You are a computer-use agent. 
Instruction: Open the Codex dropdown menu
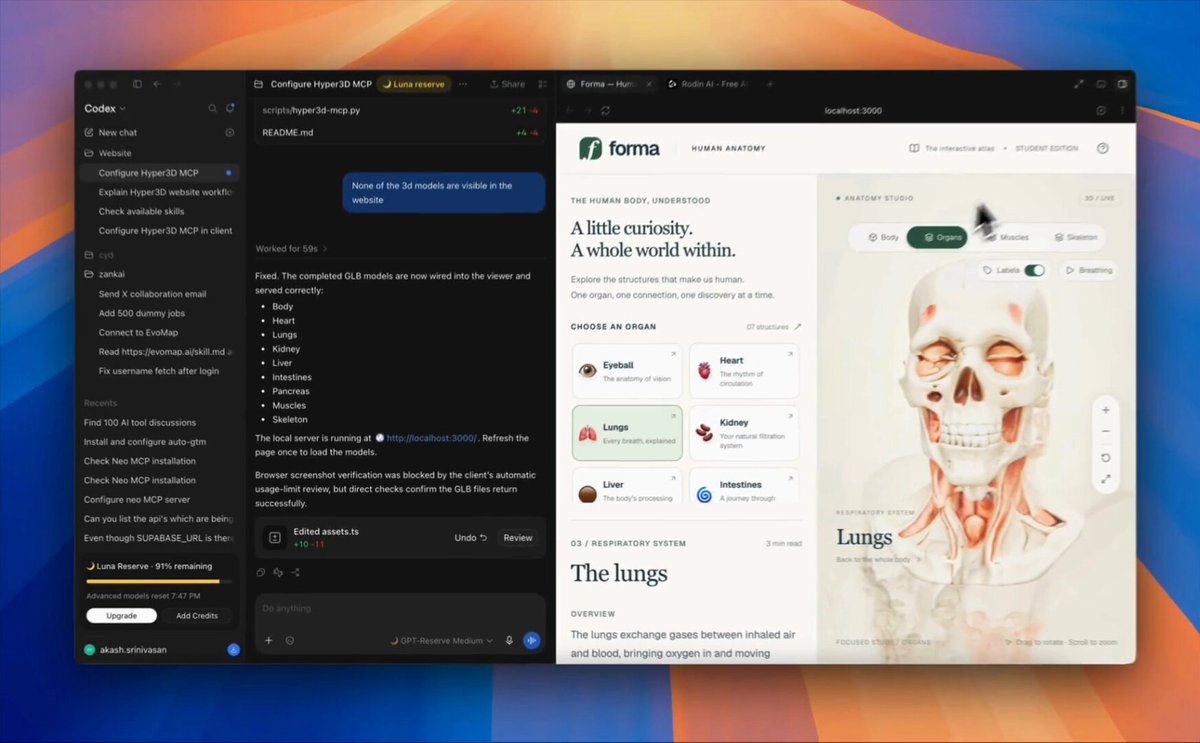[105, 108]
